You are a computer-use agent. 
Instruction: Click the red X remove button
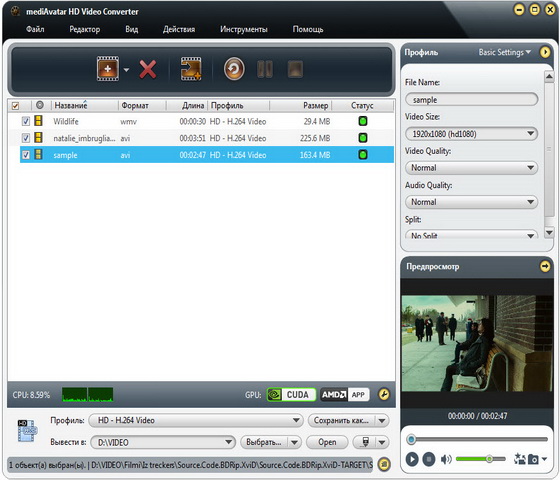click(x=148, y=69)
